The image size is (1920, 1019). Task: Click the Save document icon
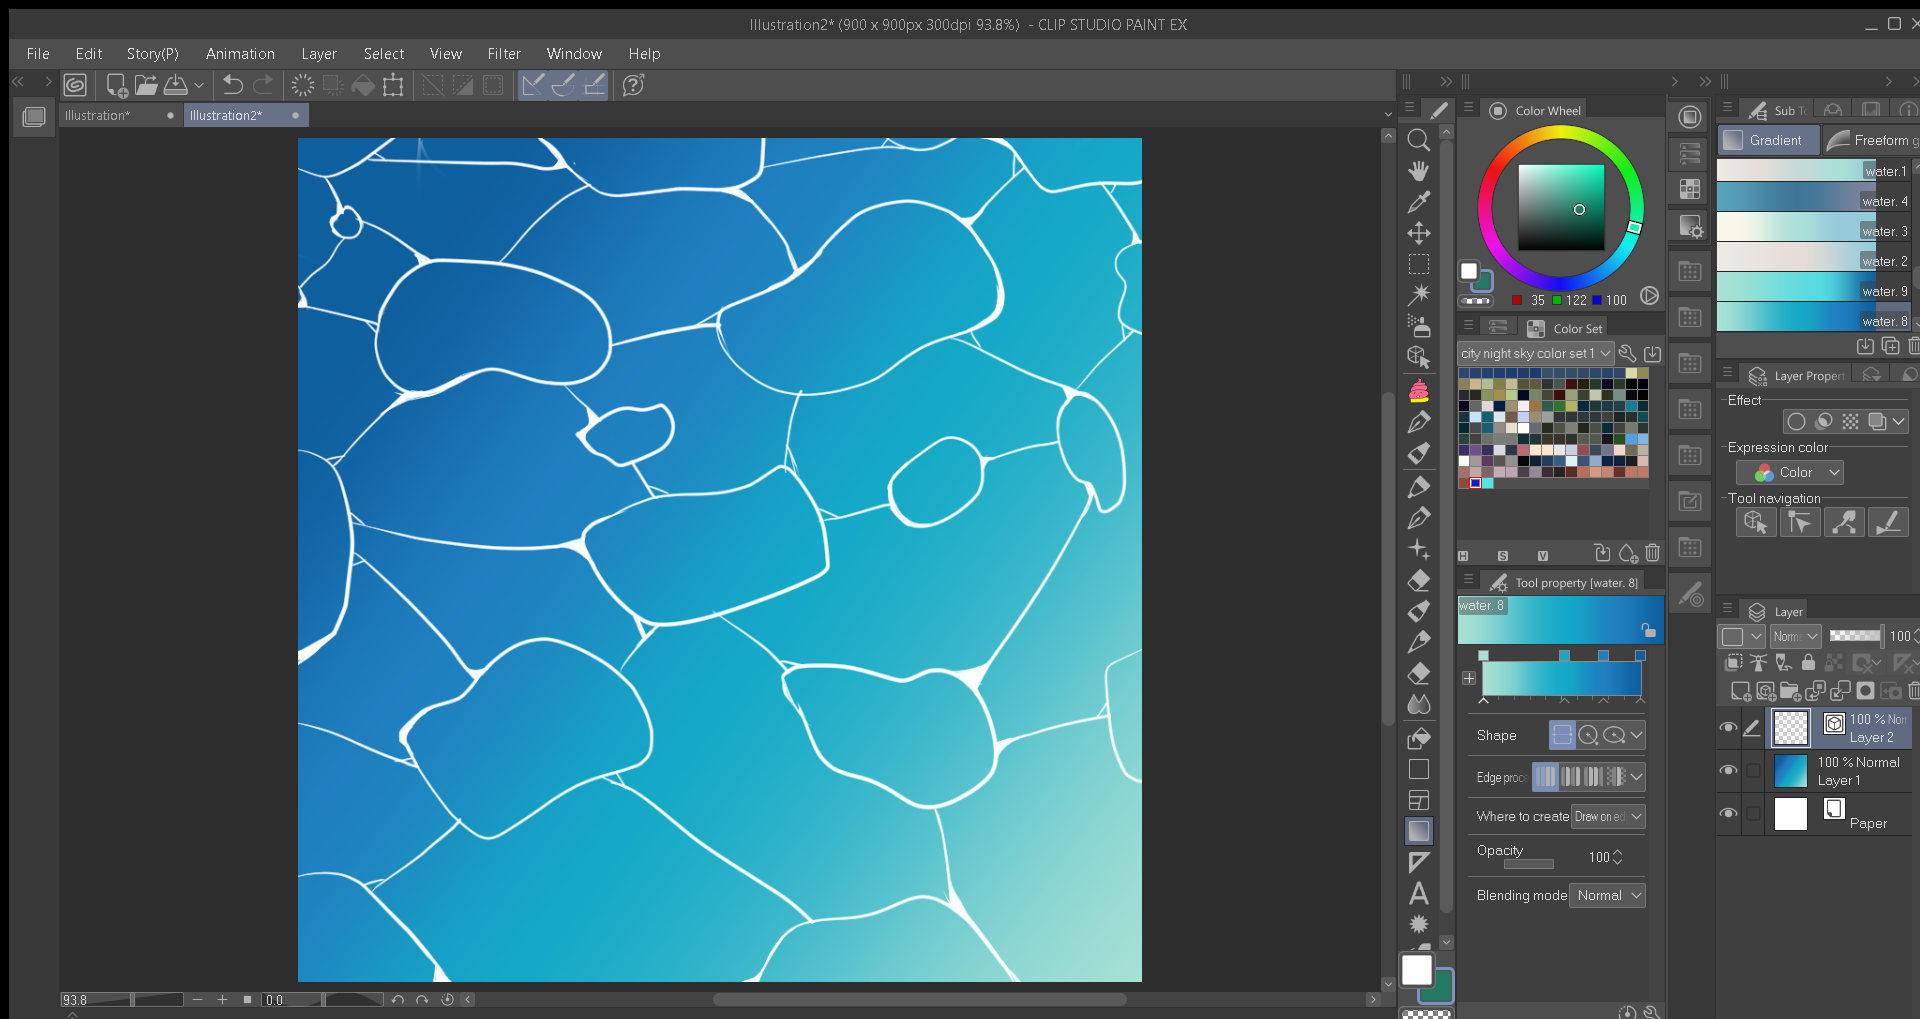[x=176, y=85]
